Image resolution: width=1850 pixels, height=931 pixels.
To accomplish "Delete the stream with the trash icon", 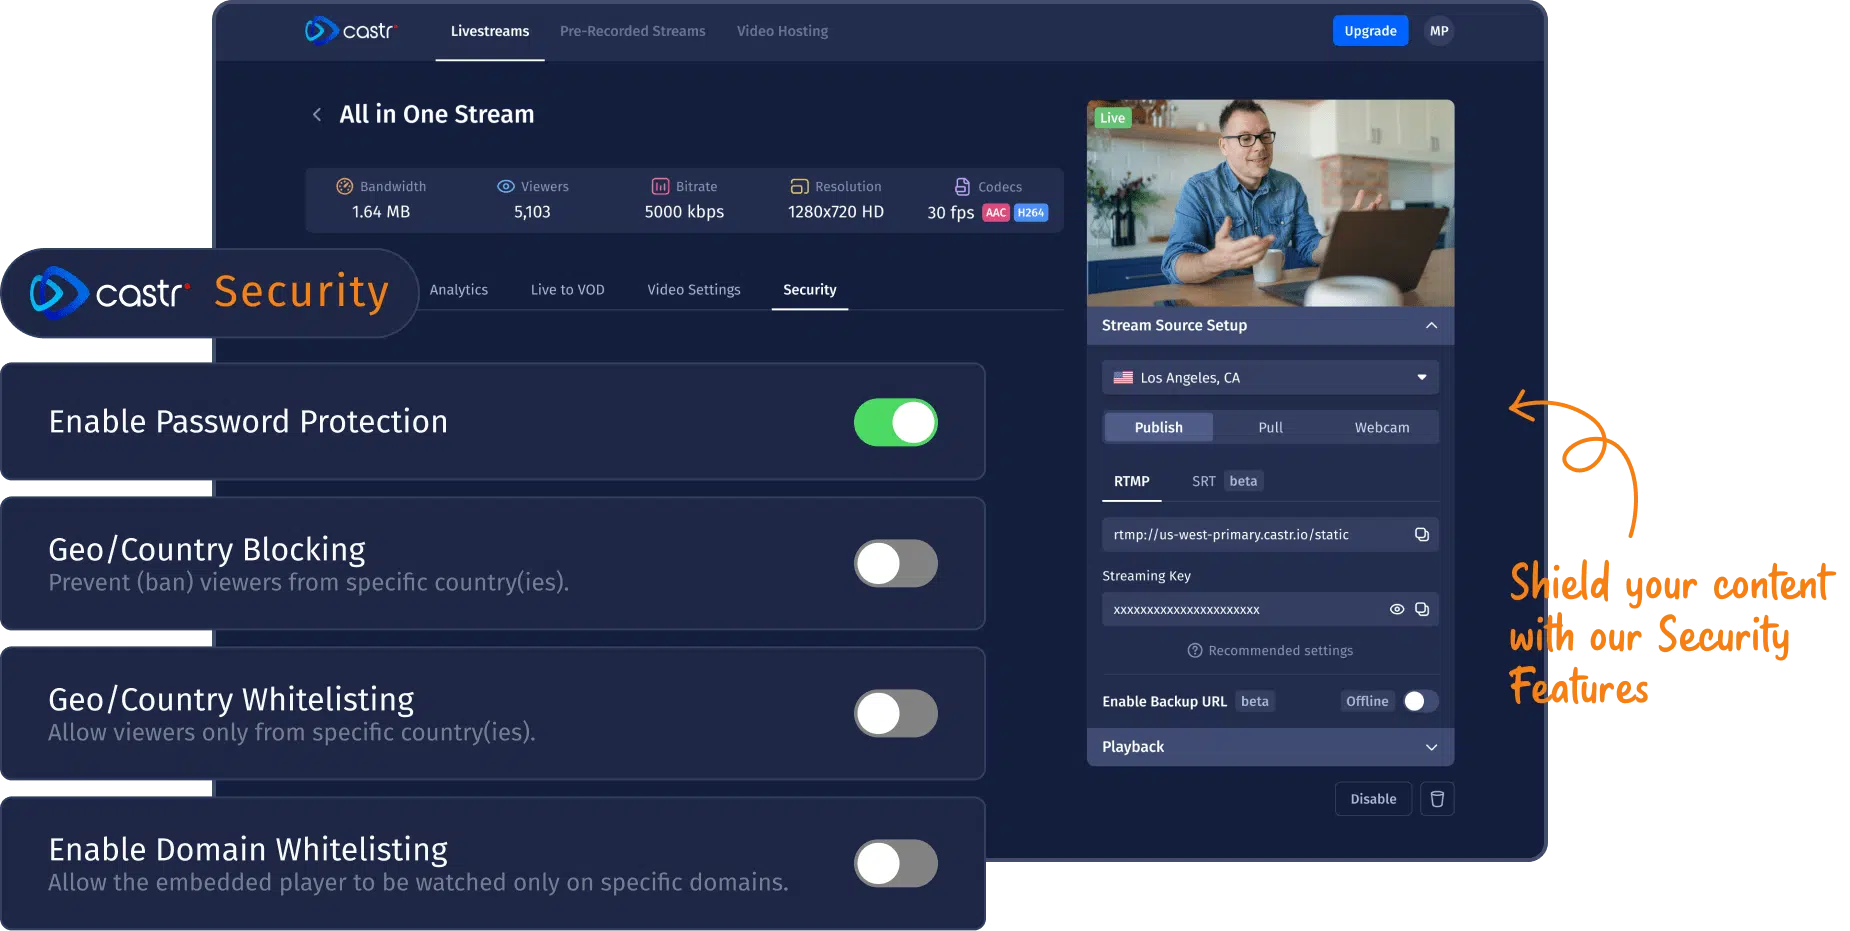I will (x=1437, y=799).
